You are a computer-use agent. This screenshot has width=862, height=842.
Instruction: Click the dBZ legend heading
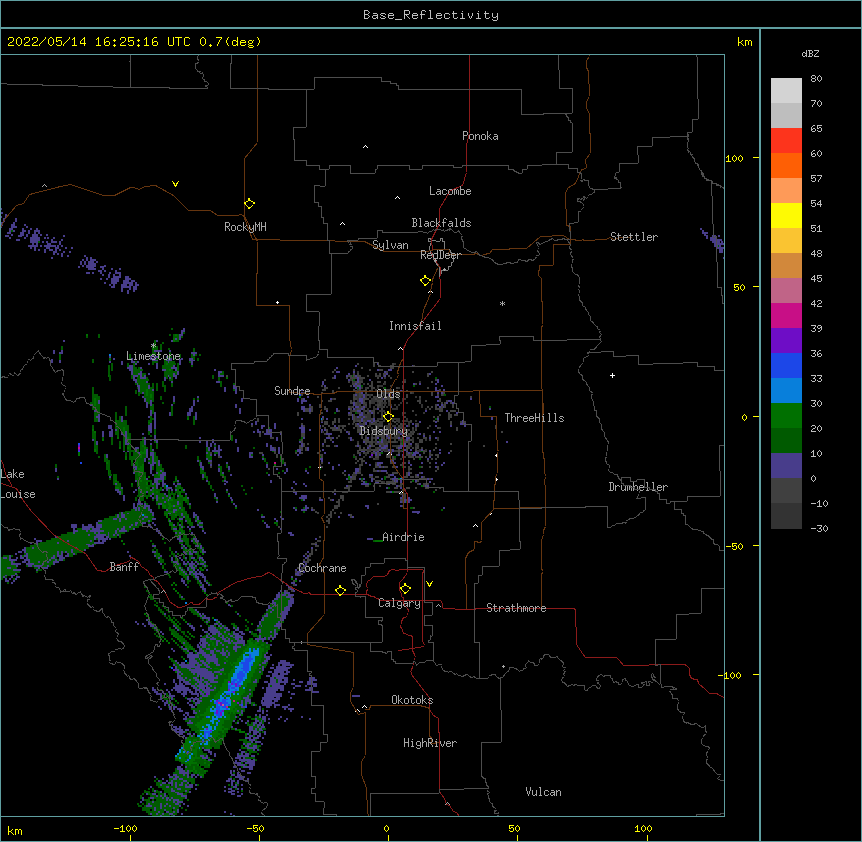[810, 53]
